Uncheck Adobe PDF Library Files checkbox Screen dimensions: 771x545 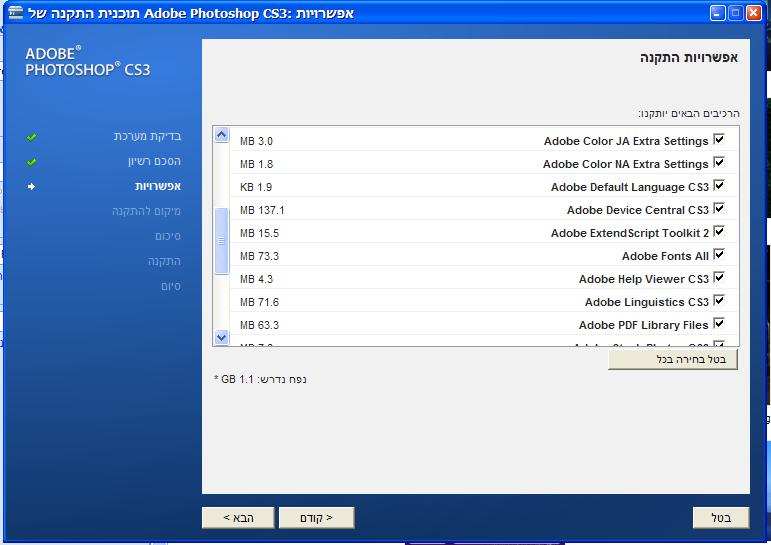click(719, 323)
